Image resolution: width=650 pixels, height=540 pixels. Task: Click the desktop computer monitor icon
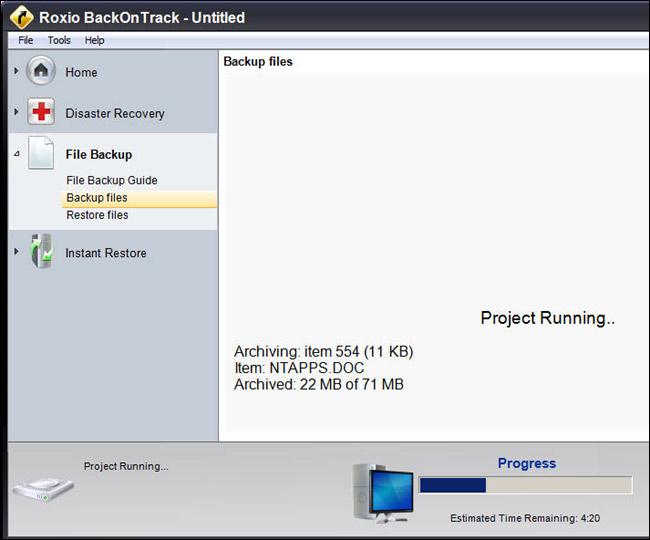(383, 492)
